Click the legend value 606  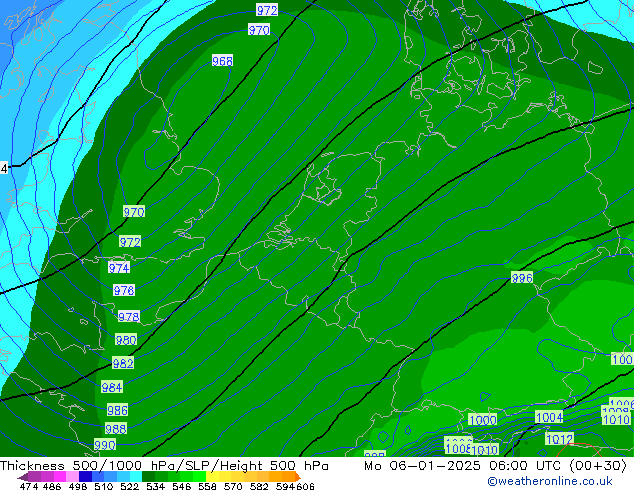tap(305, 486)
